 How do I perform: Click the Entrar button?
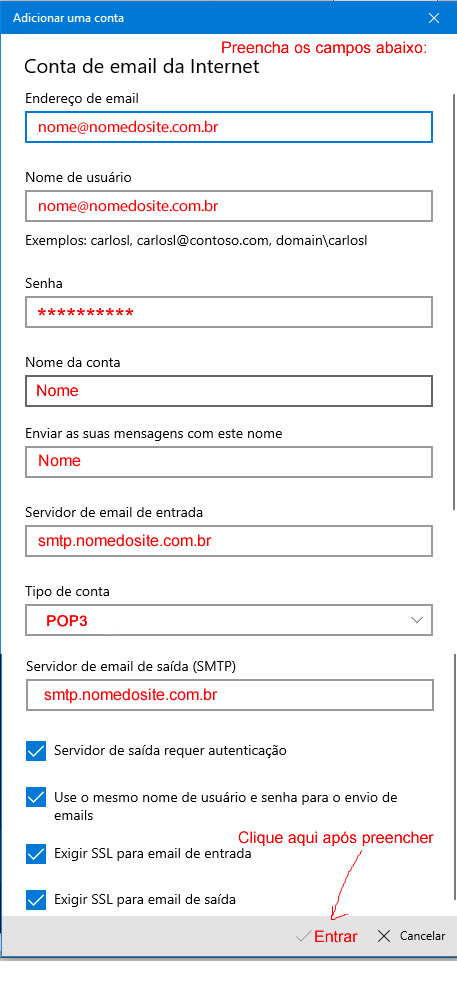327,937
